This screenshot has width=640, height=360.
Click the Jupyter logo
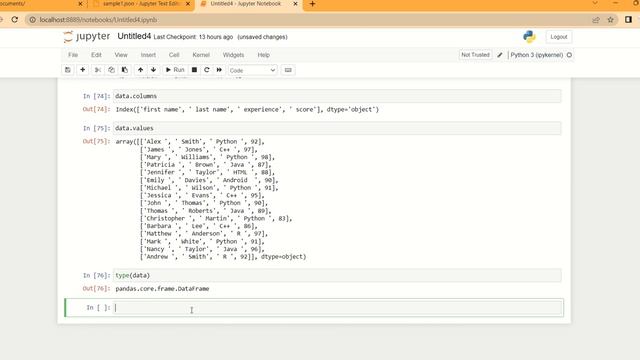[87, 37]
